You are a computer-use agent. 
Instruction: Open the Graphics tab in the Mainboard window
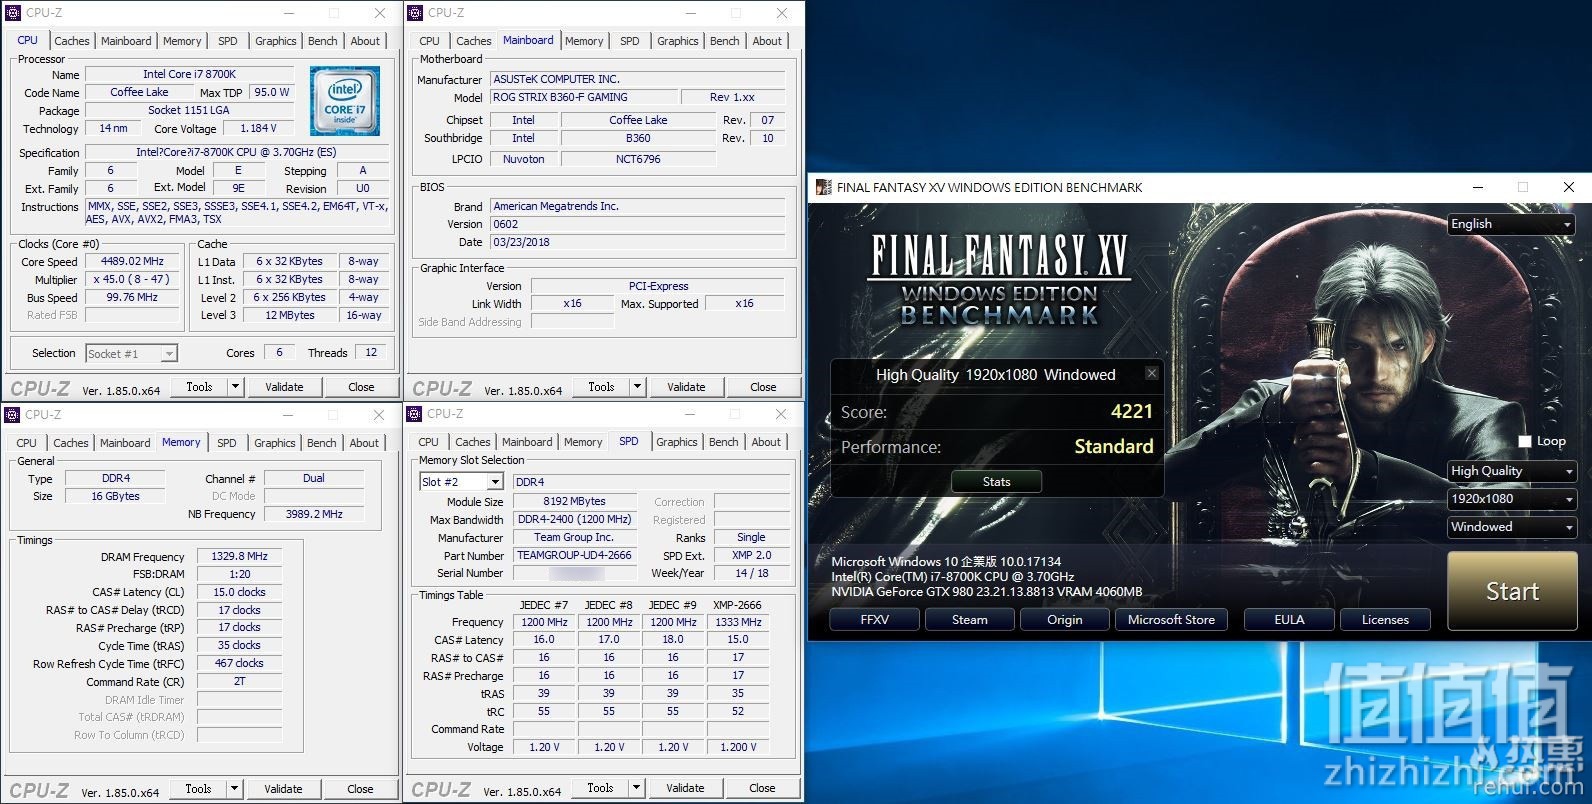click(678, 41)
